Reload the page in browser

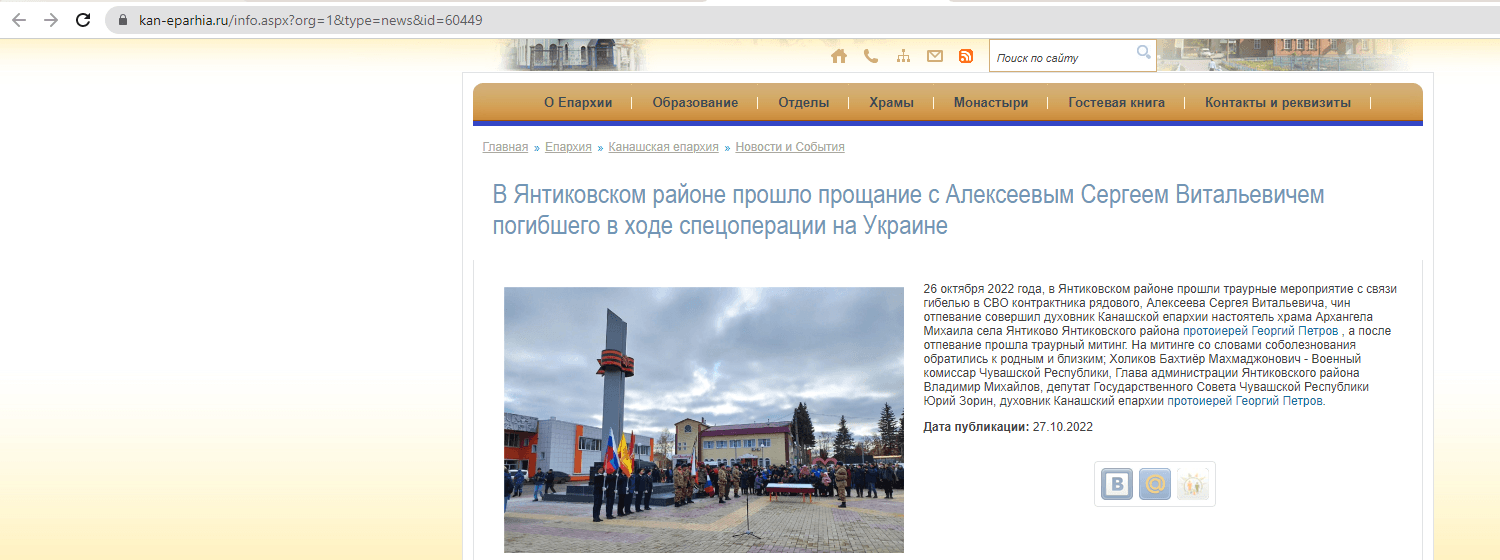pyautogui.click(x=84, y=20)
